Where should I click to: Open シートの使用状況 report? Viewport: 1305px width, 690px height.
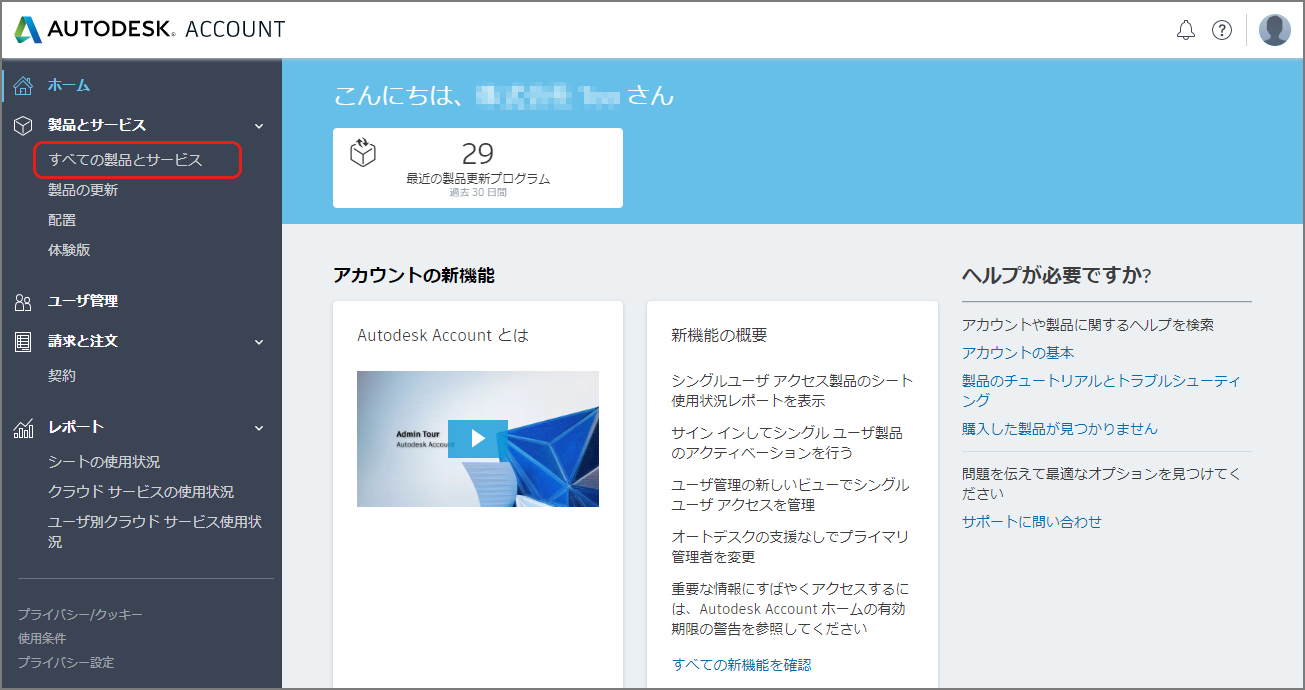[x=104, y=462]
